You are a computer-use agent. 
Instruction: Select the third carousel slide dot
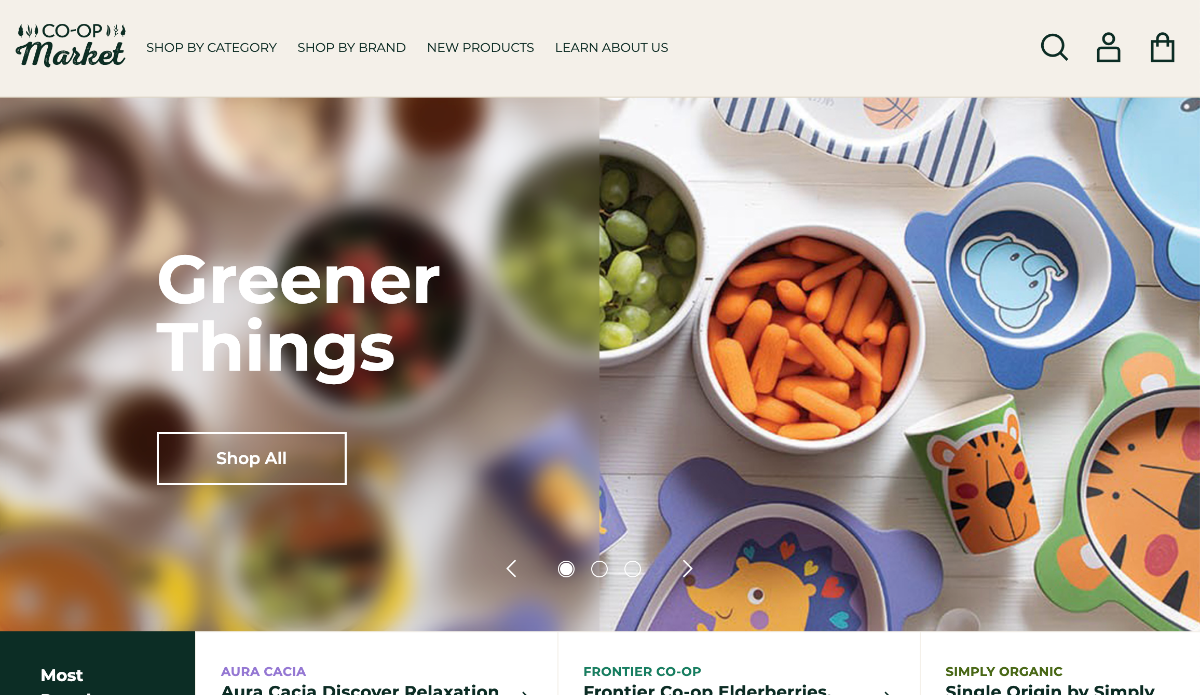[x=633, y=569]
